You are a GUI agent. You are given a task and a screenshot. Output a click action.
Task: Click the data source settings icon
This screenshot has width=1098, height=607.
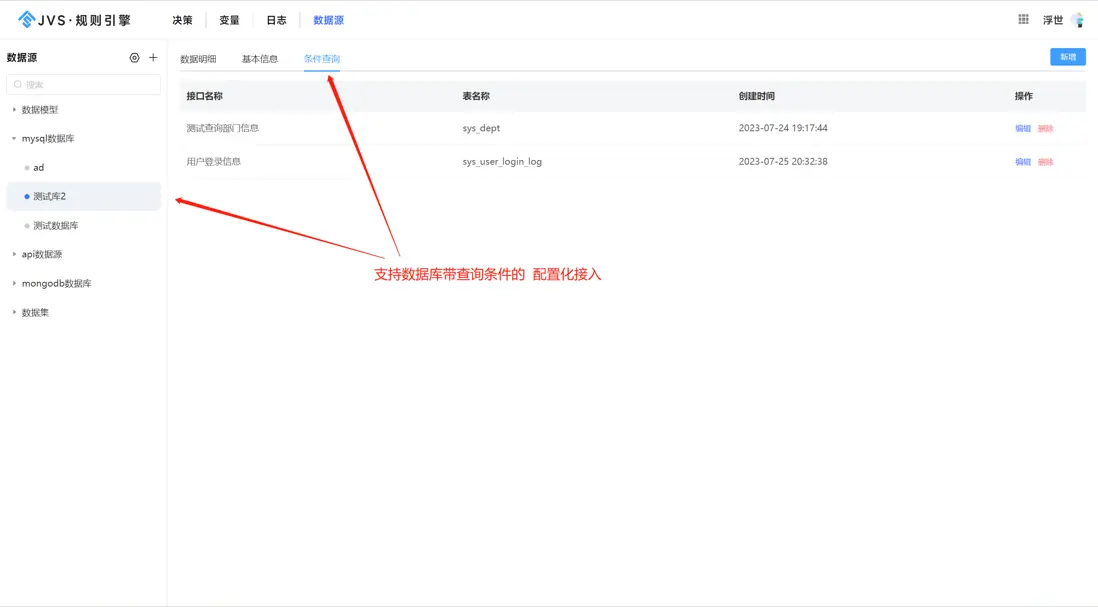[x=134, y=57]
